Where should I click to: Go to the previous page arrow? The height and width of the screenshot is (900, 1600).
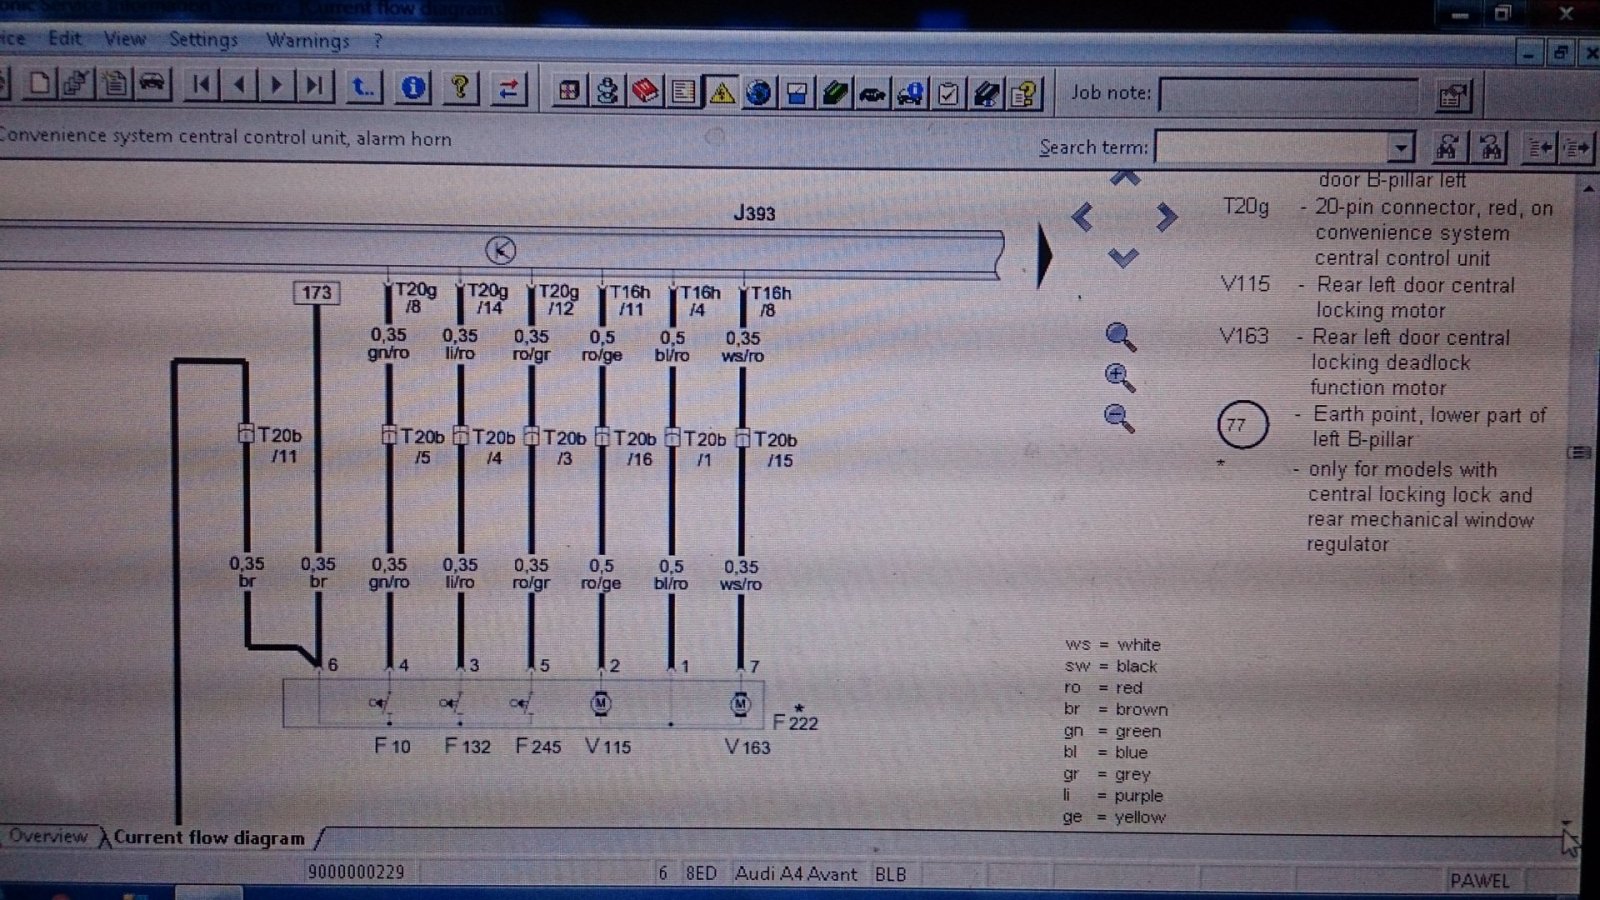click(x=239, y=85)
